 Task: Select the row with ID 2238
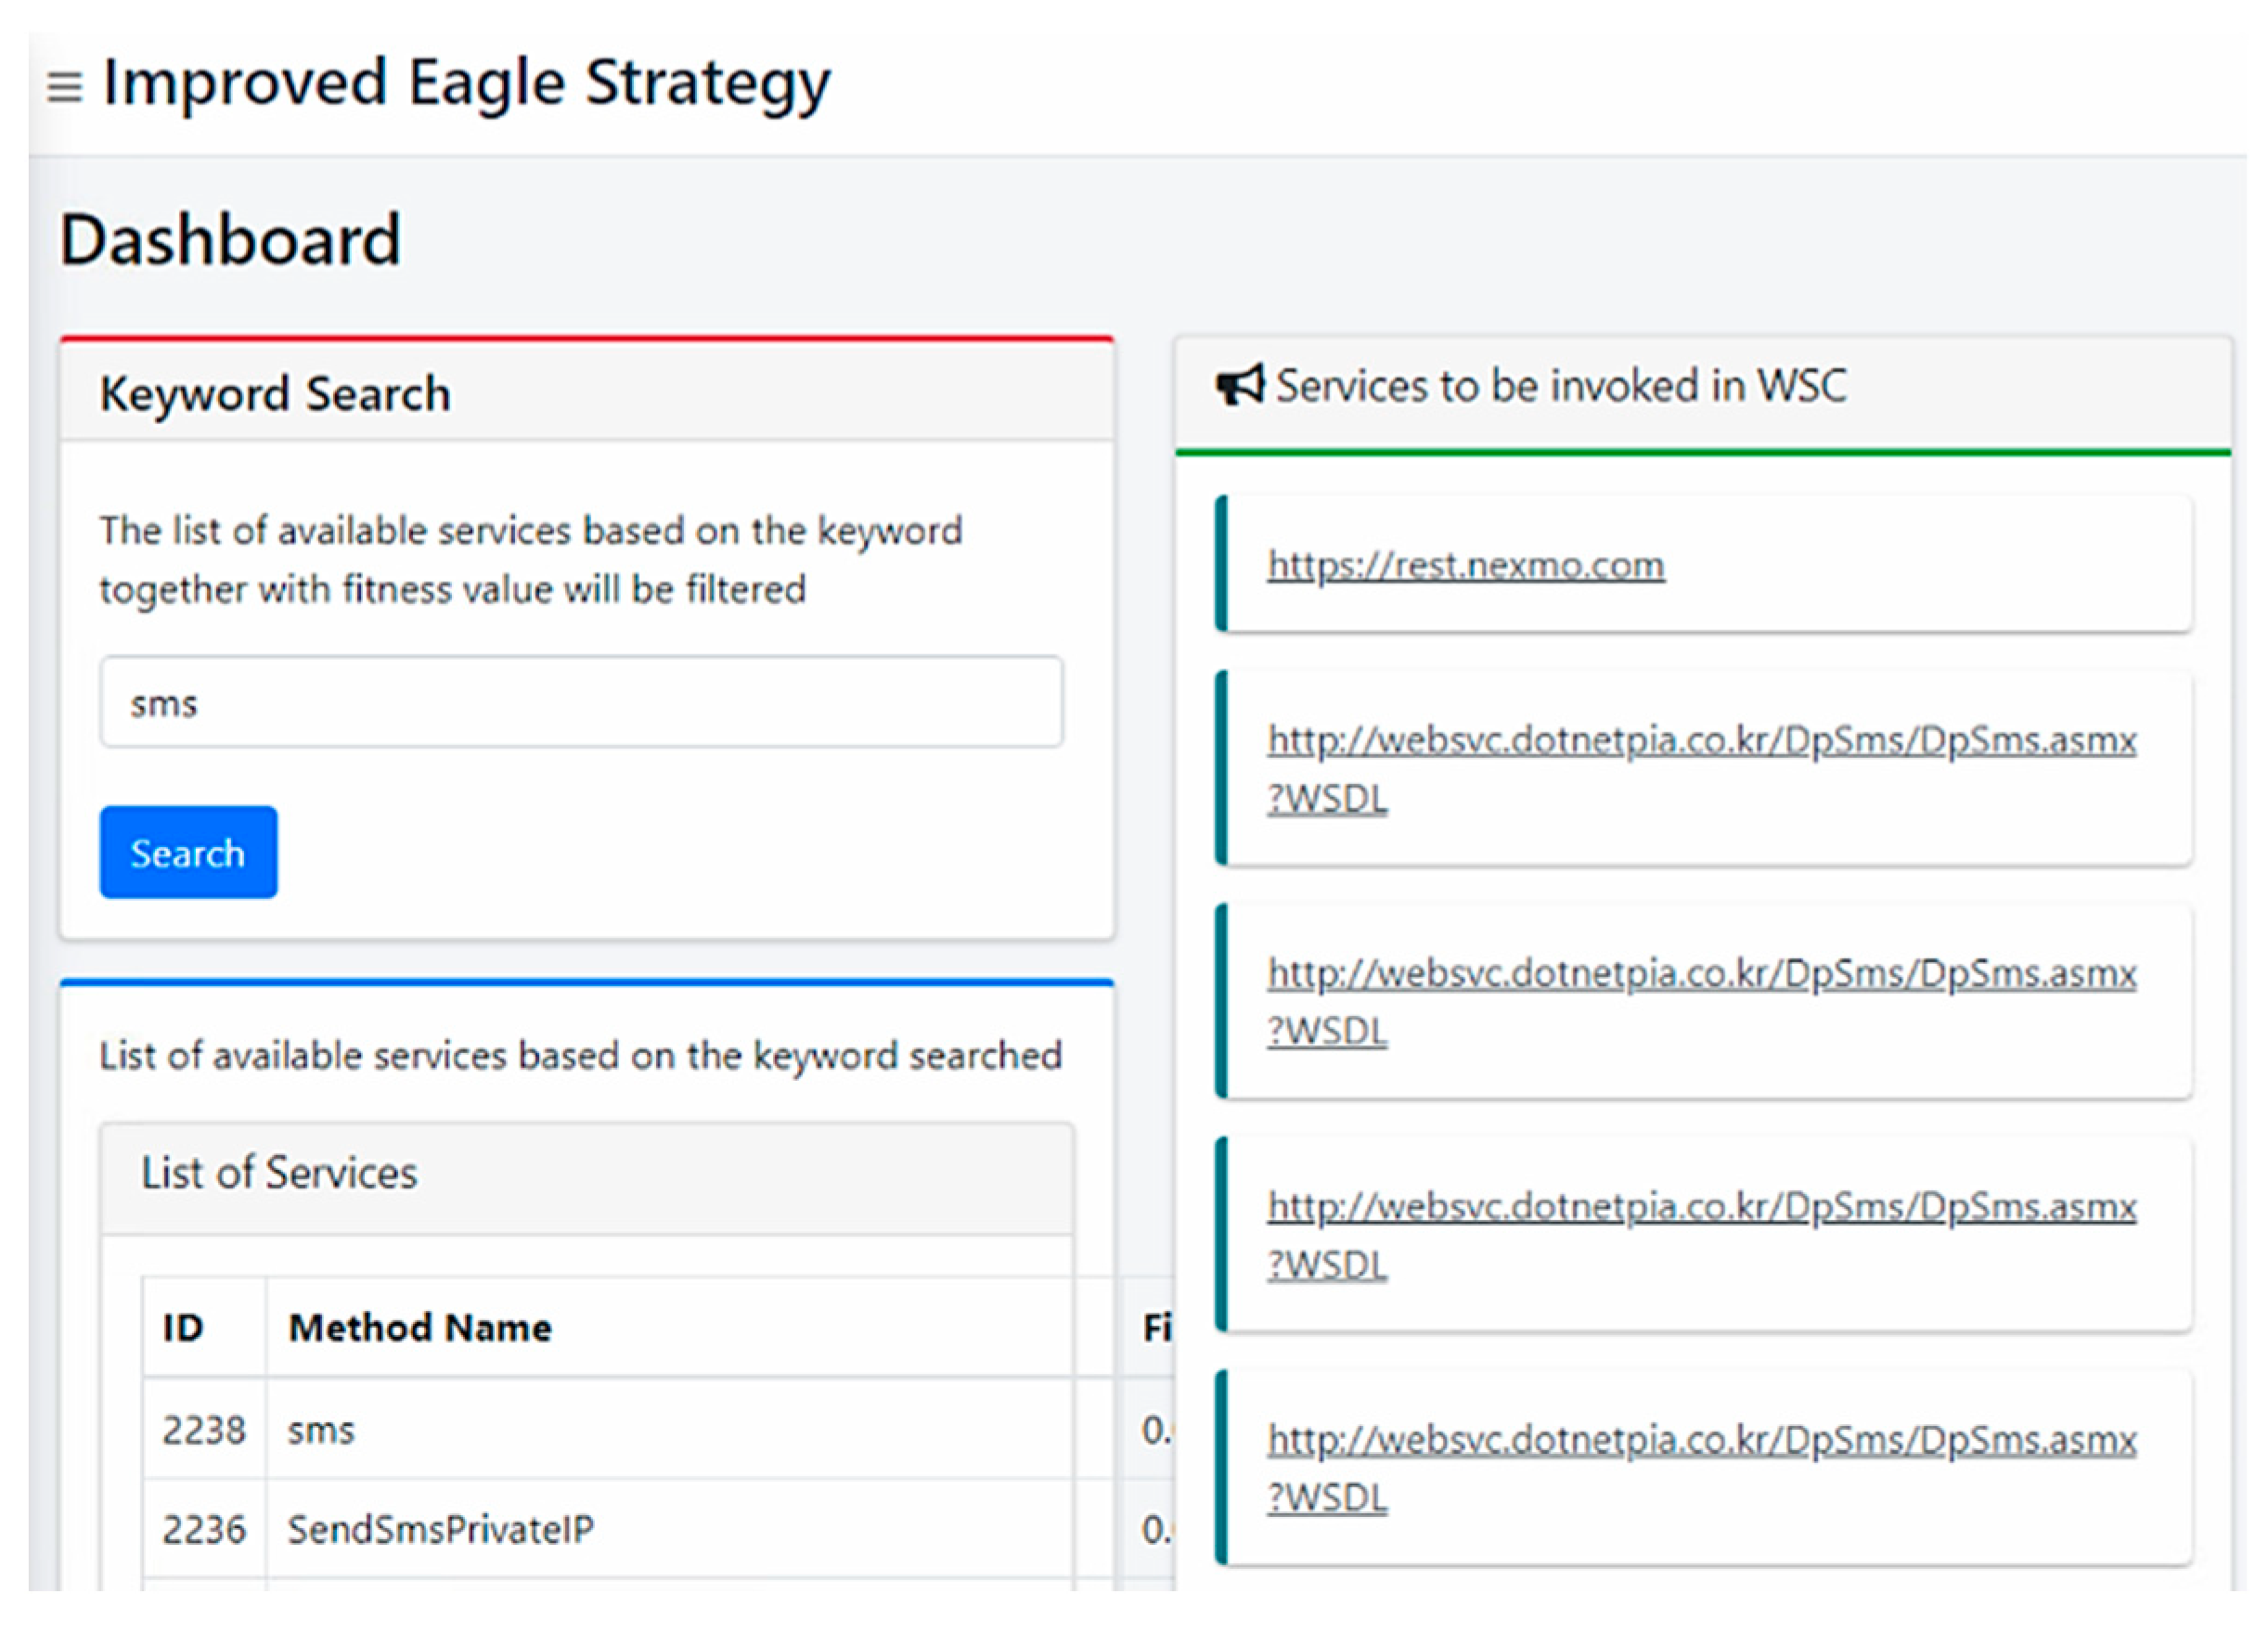pyautogui.click(x=204, y=1430)
